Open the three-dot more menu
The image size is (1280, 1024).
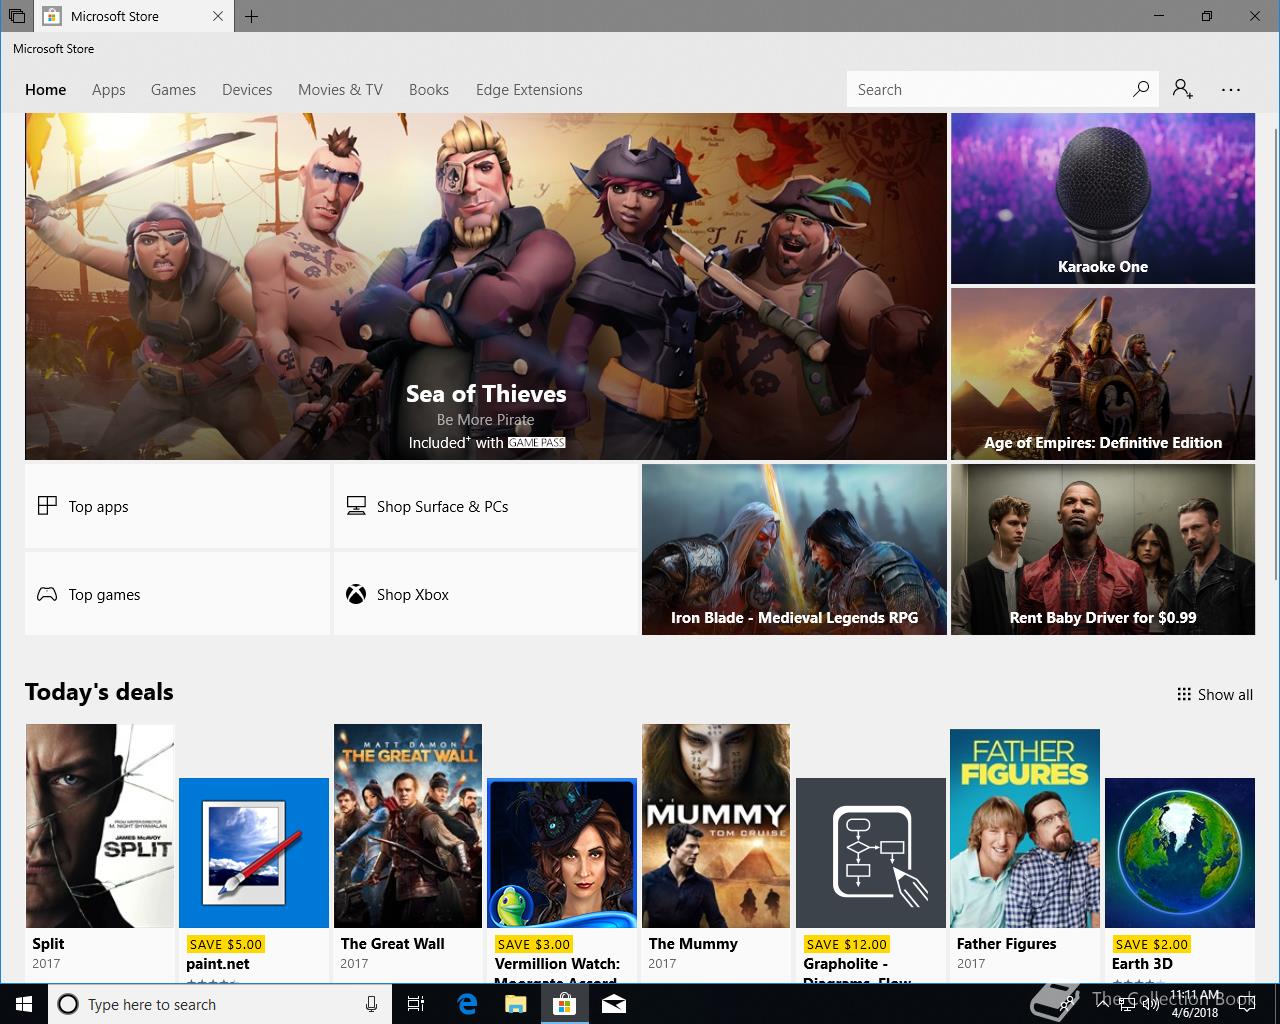pos(1231,89)
